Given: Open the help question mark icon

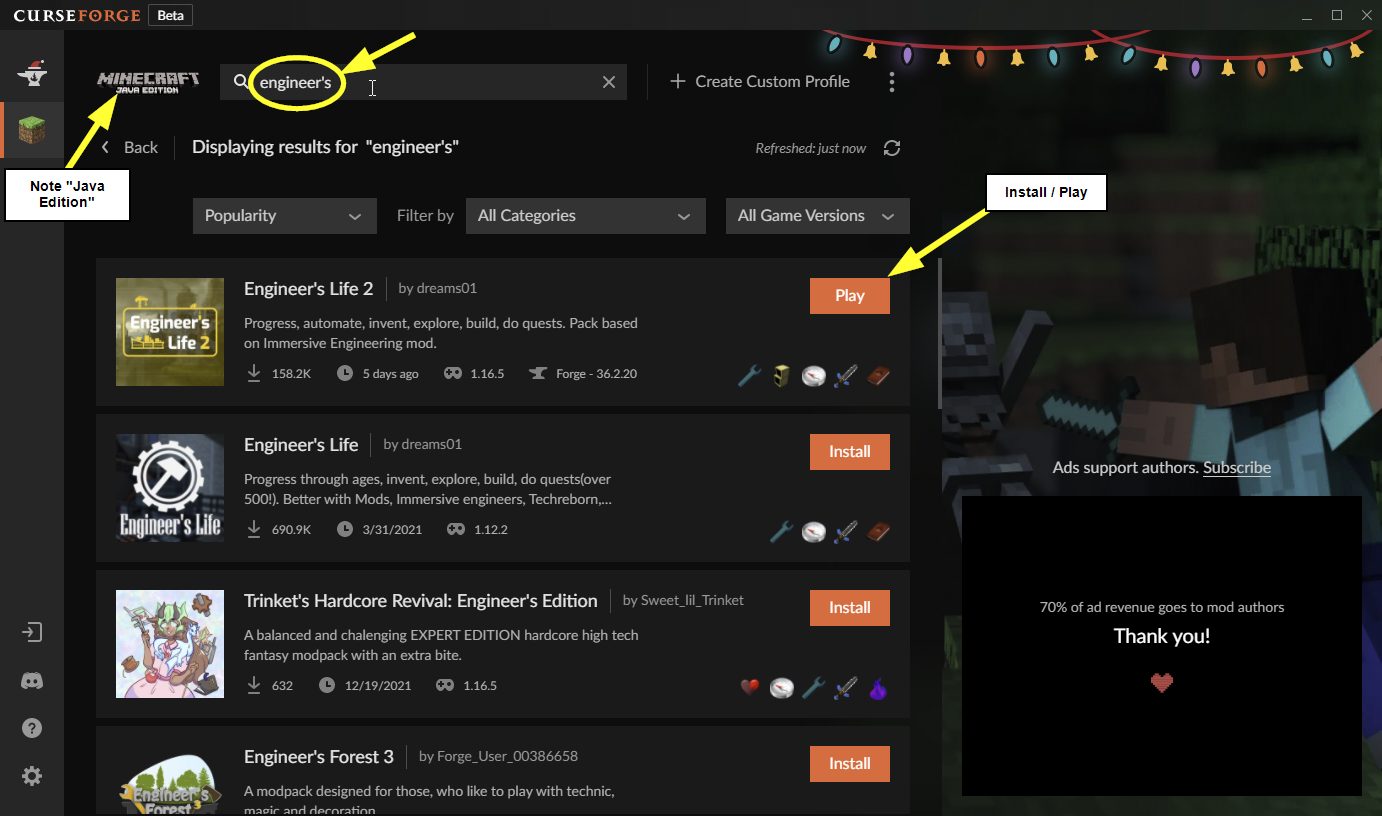Looking at the screenshot, I should 32,728.
